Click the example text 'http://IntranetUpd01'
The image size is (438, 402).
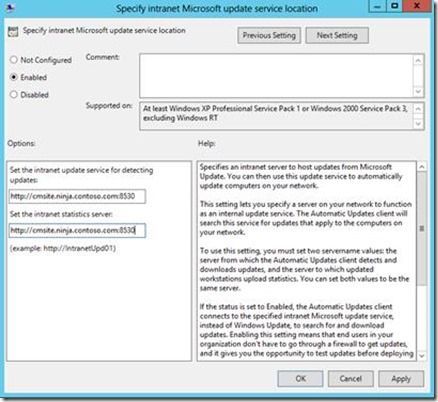[79, 249]
